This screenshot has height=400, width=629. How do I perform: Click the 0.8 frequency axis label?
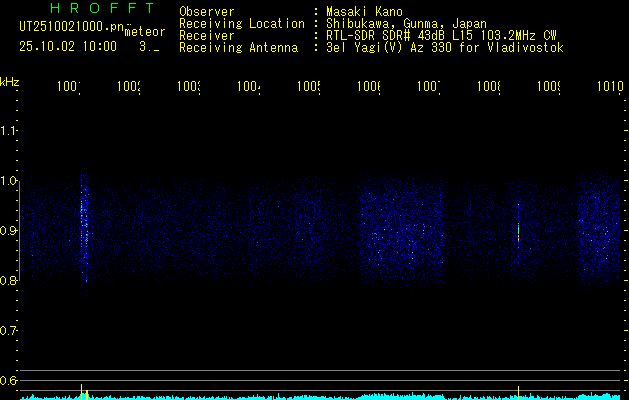pos(8,280)
